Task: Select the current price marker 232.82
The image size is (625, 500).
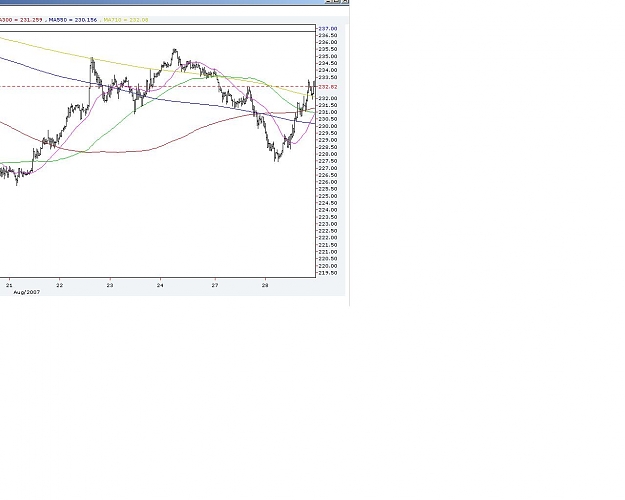Action: pos(328,87)
